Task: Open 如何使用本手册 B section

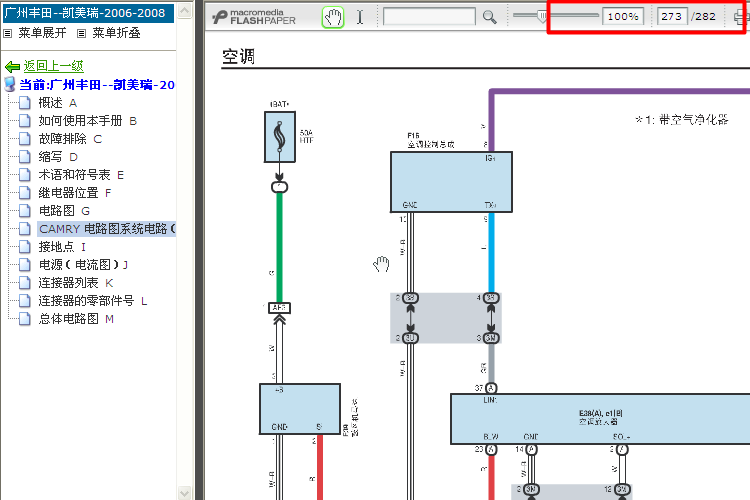Action: 88,121
